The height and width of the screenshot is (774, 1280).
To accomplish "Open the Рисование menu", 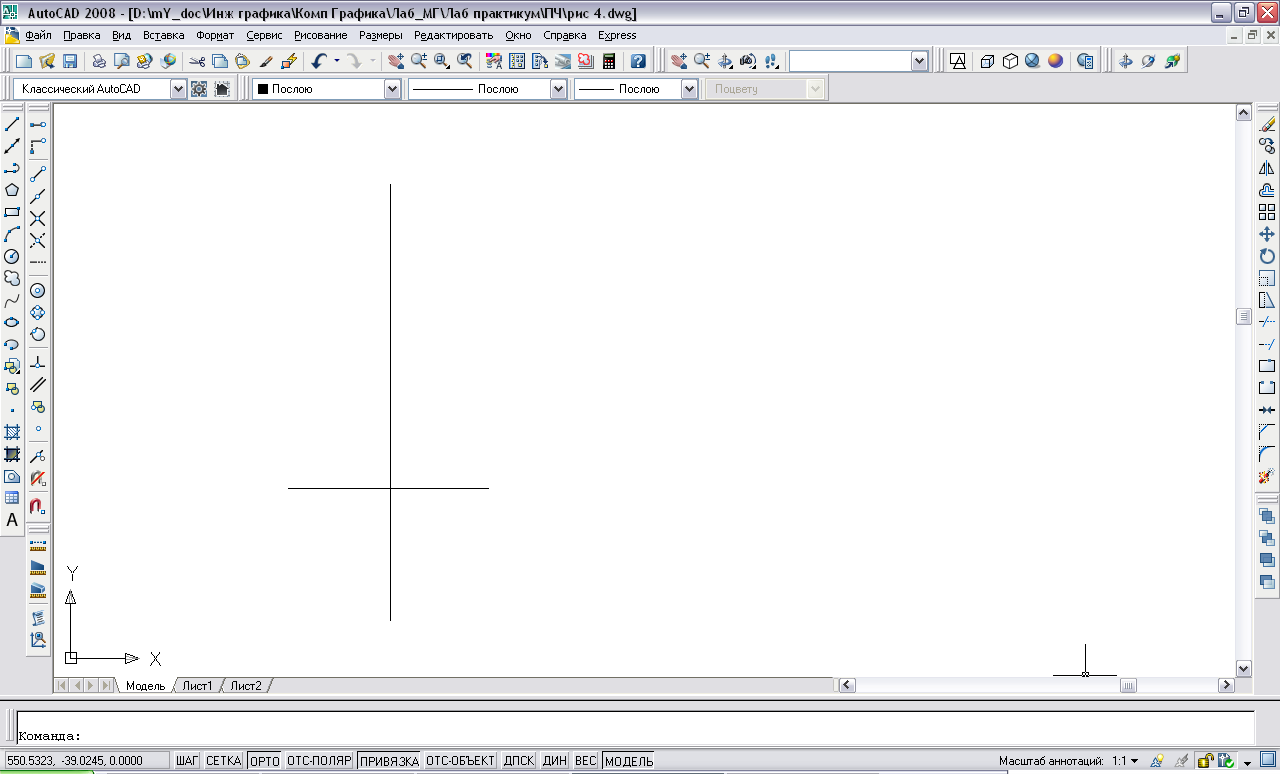I will [320, 35].
